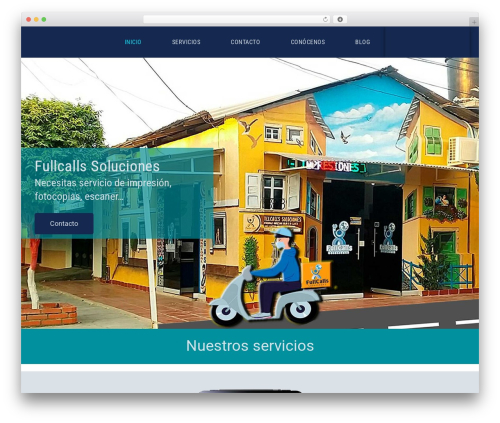Go to the SERVICIOS page
The width and height of the screenshot is (500, 423).
(x=186, y=42)
